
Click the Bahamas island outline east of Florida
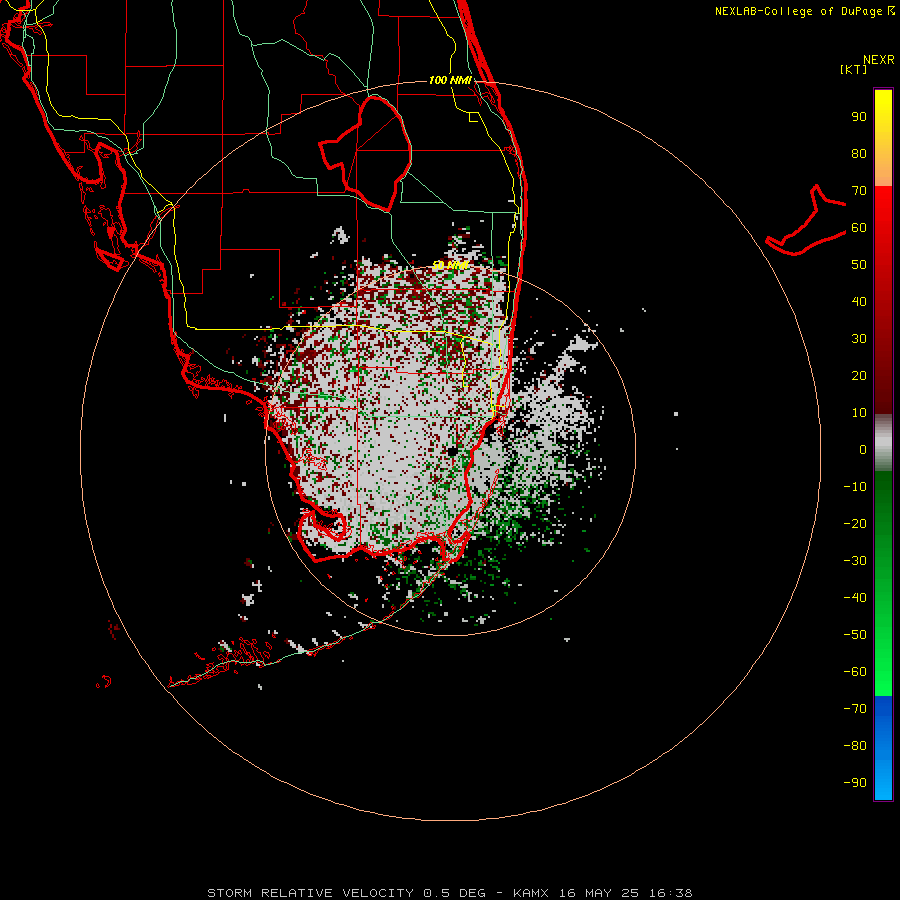tap(806, 222)
